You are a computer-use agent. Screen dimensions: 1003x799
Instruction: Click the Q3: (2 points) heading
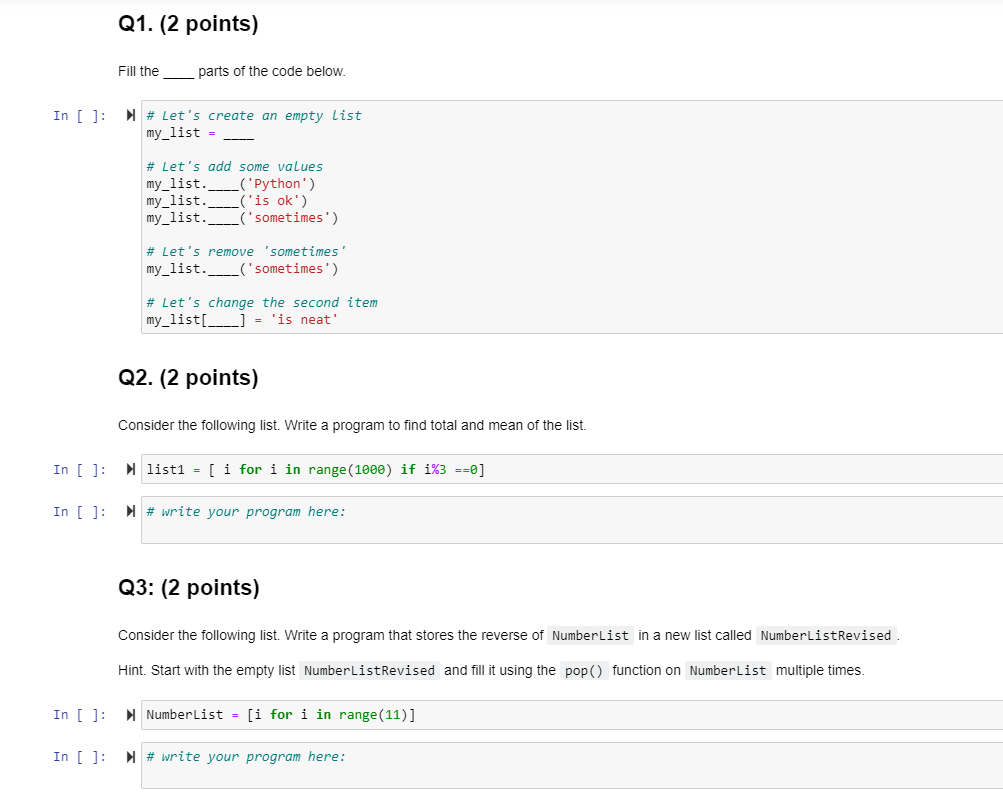(x=189, y=587)
